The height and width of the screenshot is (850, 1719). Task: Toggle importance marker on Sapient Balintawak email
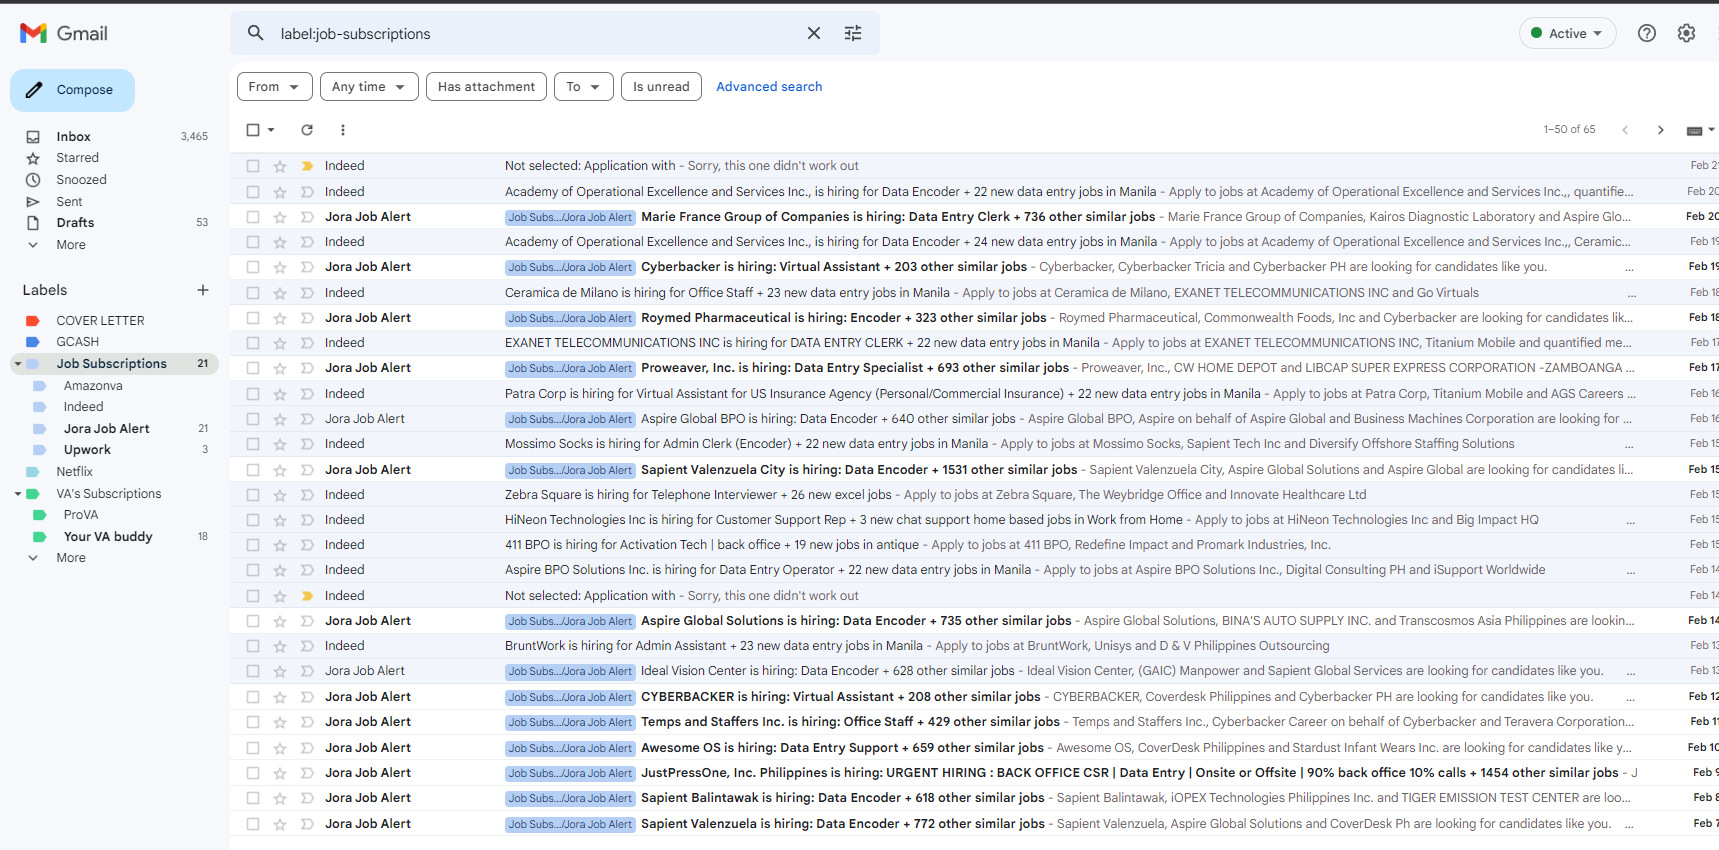pos(307,798)
